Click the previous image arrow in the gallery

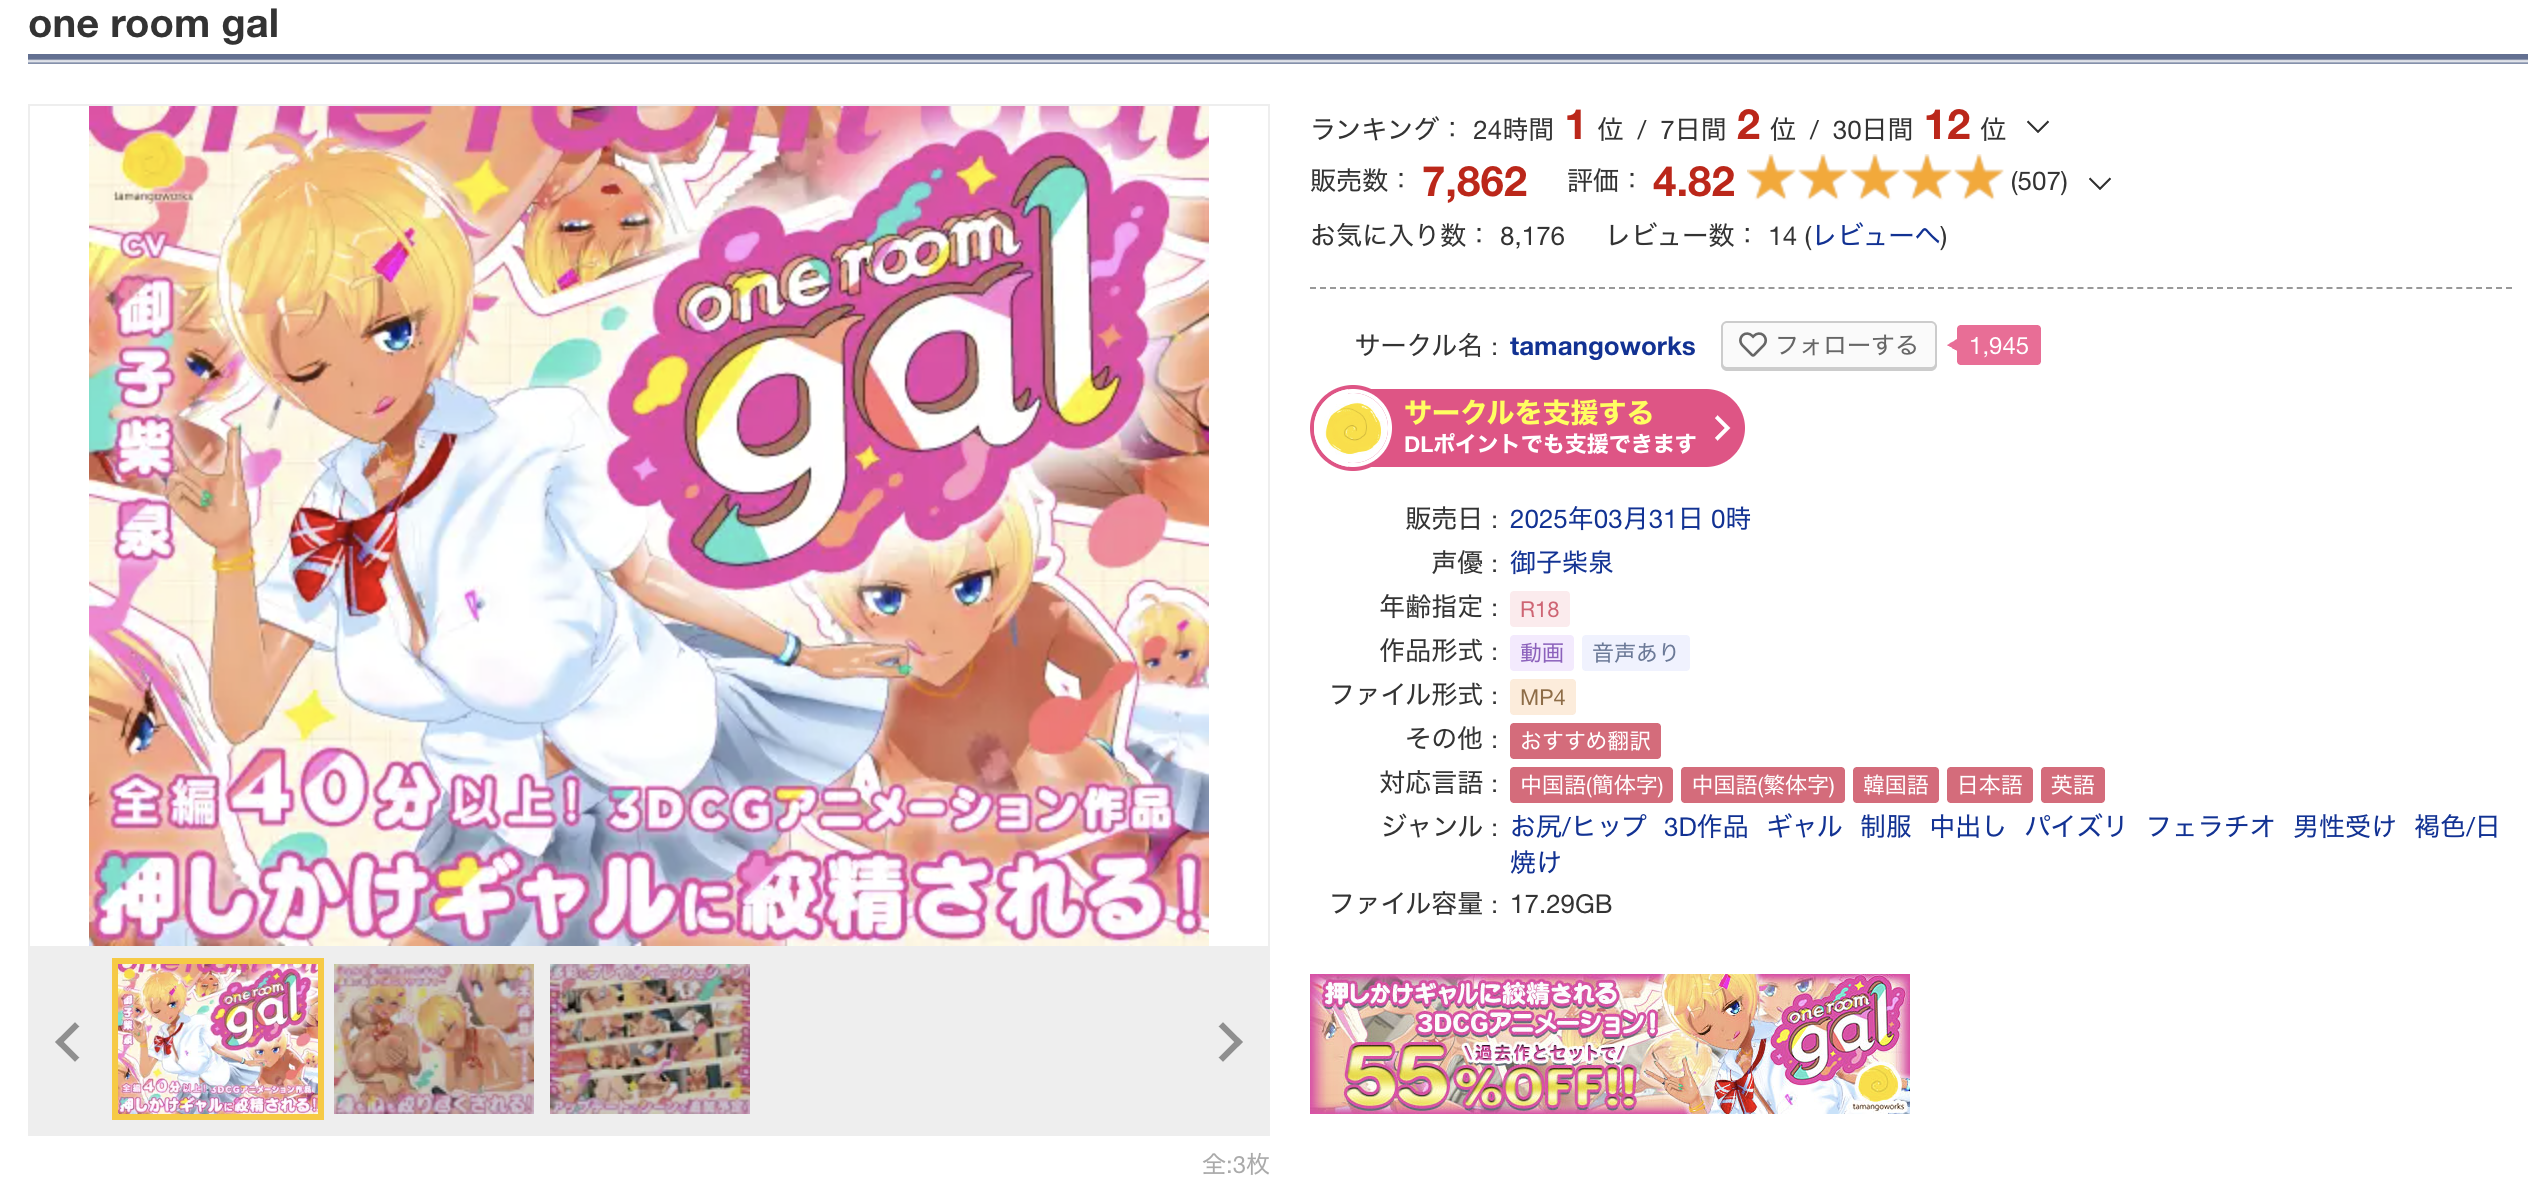(x=68, y=1042)
